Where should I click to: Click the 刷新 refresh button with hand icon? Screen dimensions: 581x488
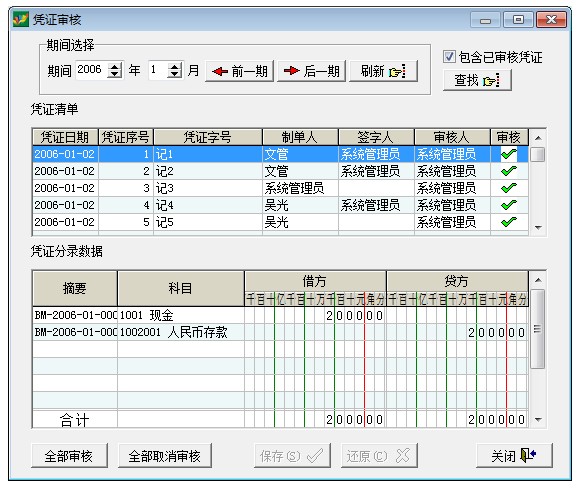tap(383, 71)
